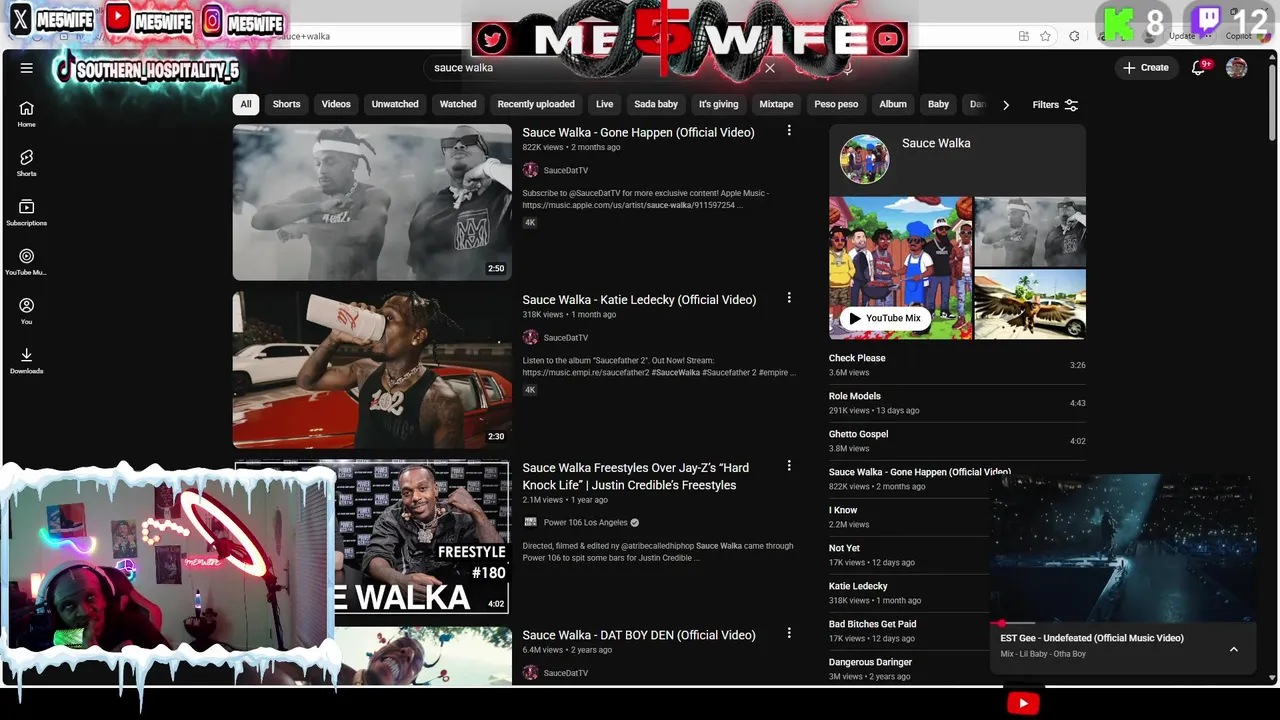Clear the search query with the X
The height and width of the screenshot is (720, 1280).
pyautogui.click(x=770, y=68)
